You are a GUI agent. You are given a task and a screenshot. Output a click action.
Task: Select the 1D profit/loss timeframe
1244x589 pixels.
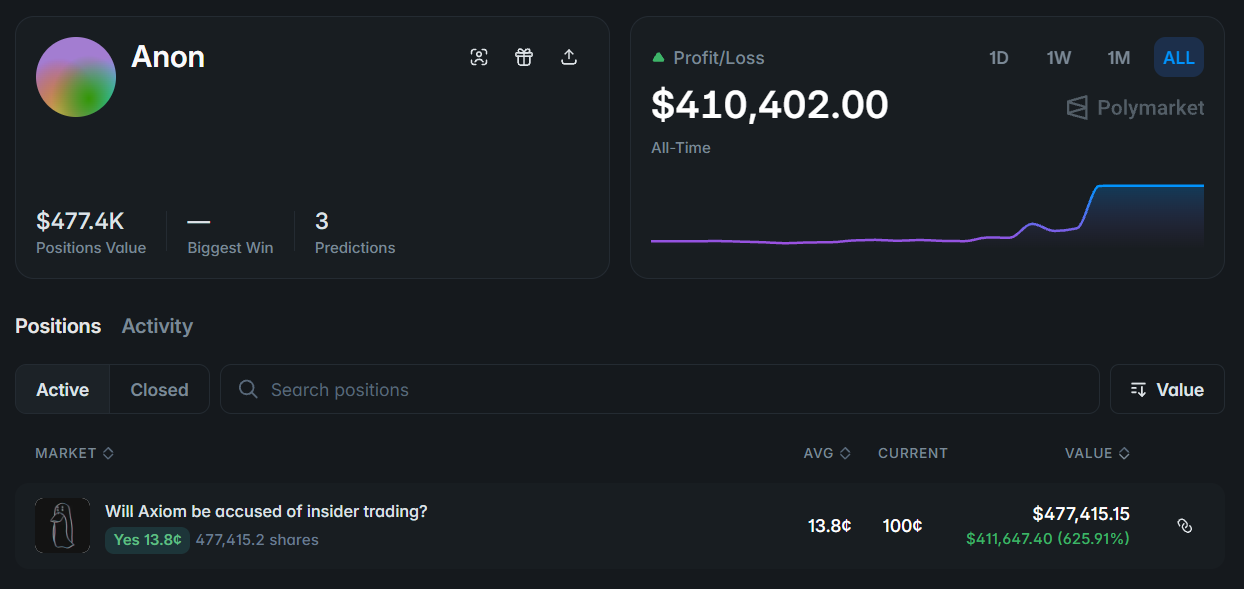[x=998, y=58]
